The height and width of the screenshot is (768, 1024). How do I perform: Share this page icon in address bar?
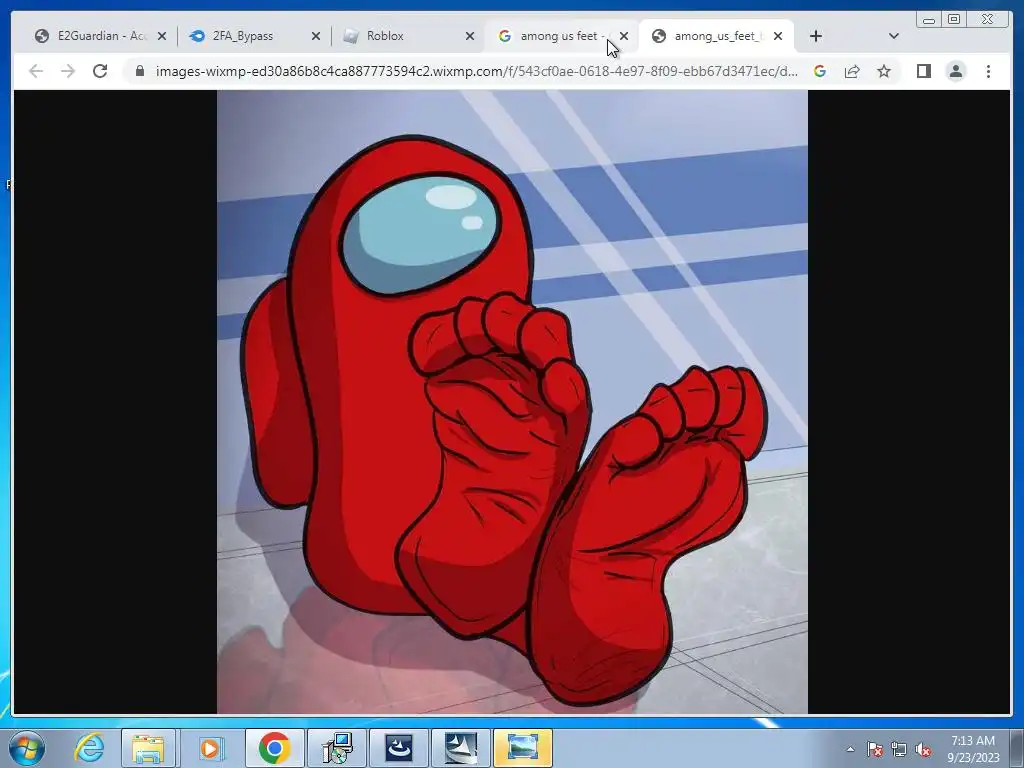852,71
